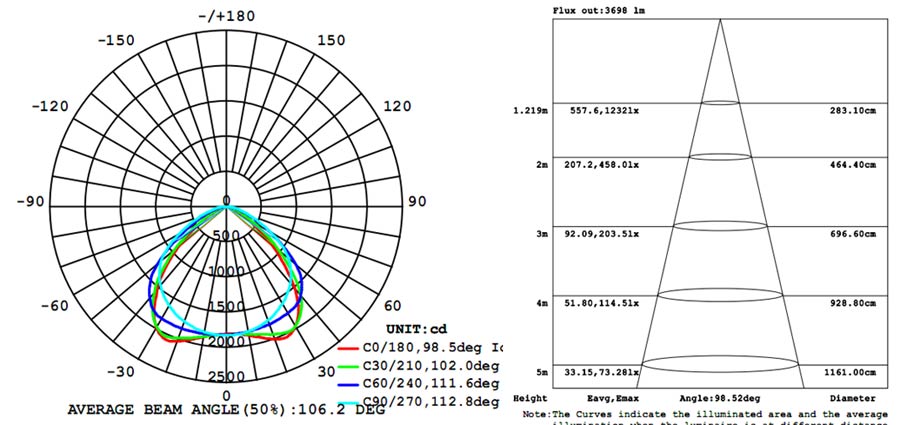Click the Flux out 3698 lm label
The width and height of the screenshot is (900, 425).
click(600, 9)
